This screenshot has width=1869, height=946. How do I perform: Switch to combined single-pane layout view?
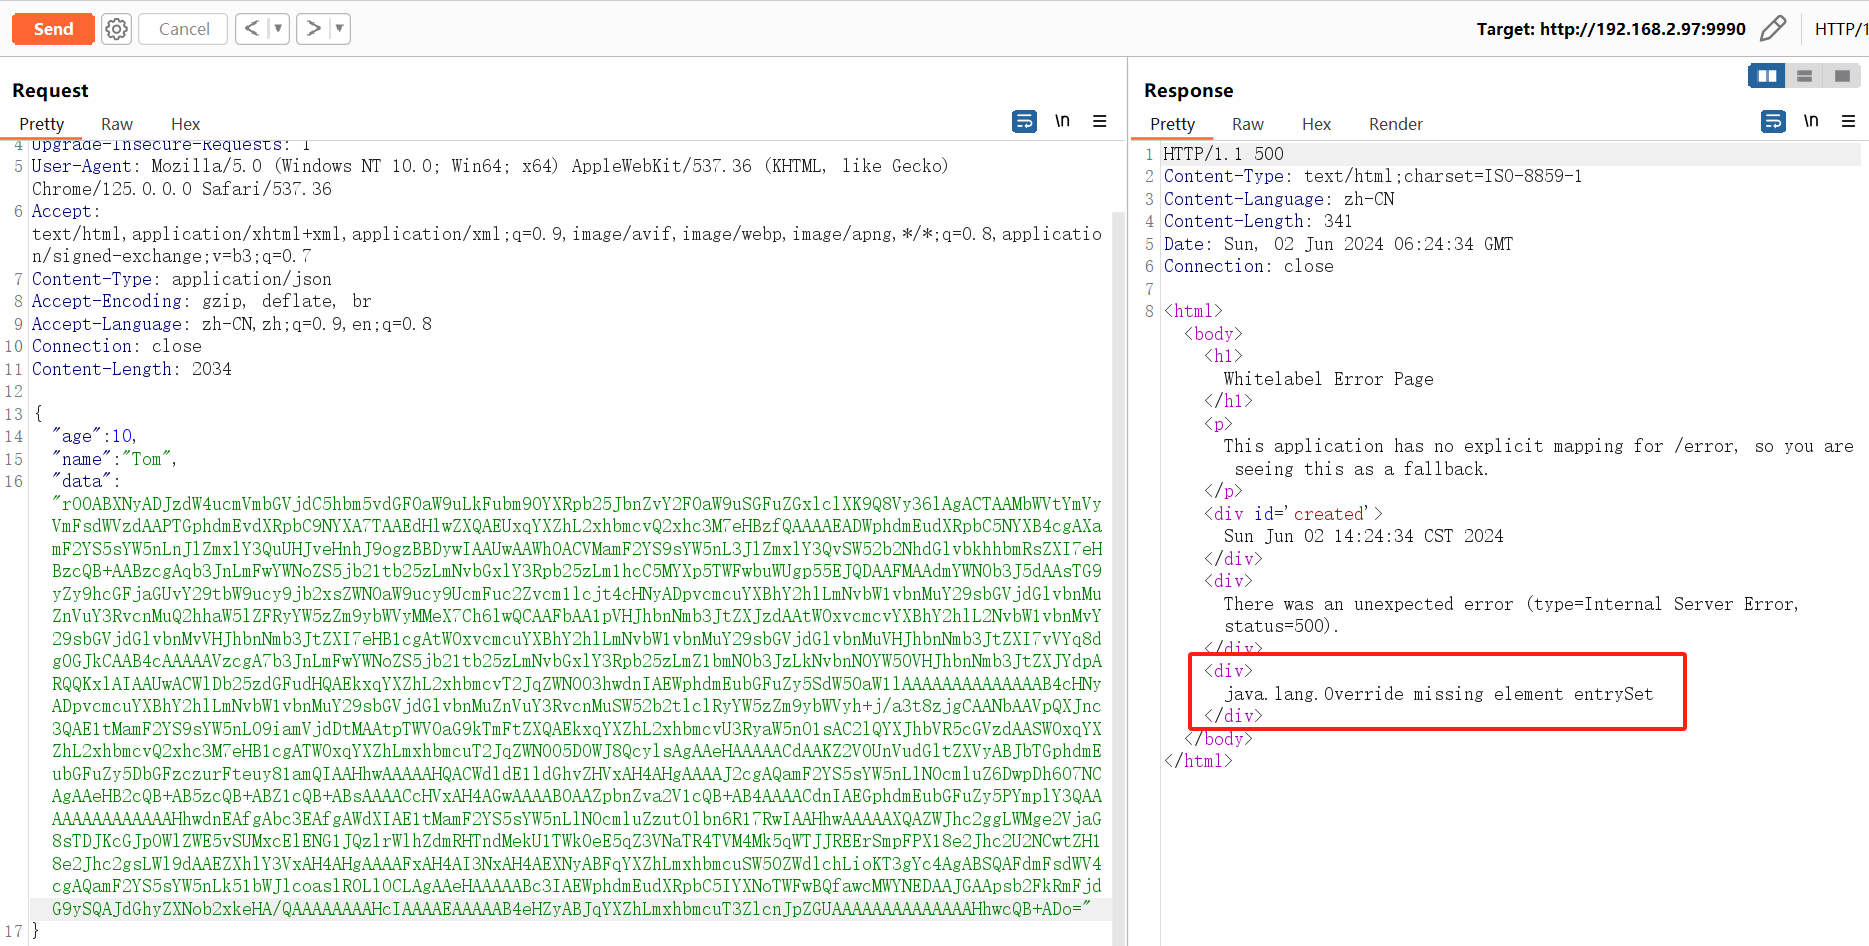coord(1842,76)
